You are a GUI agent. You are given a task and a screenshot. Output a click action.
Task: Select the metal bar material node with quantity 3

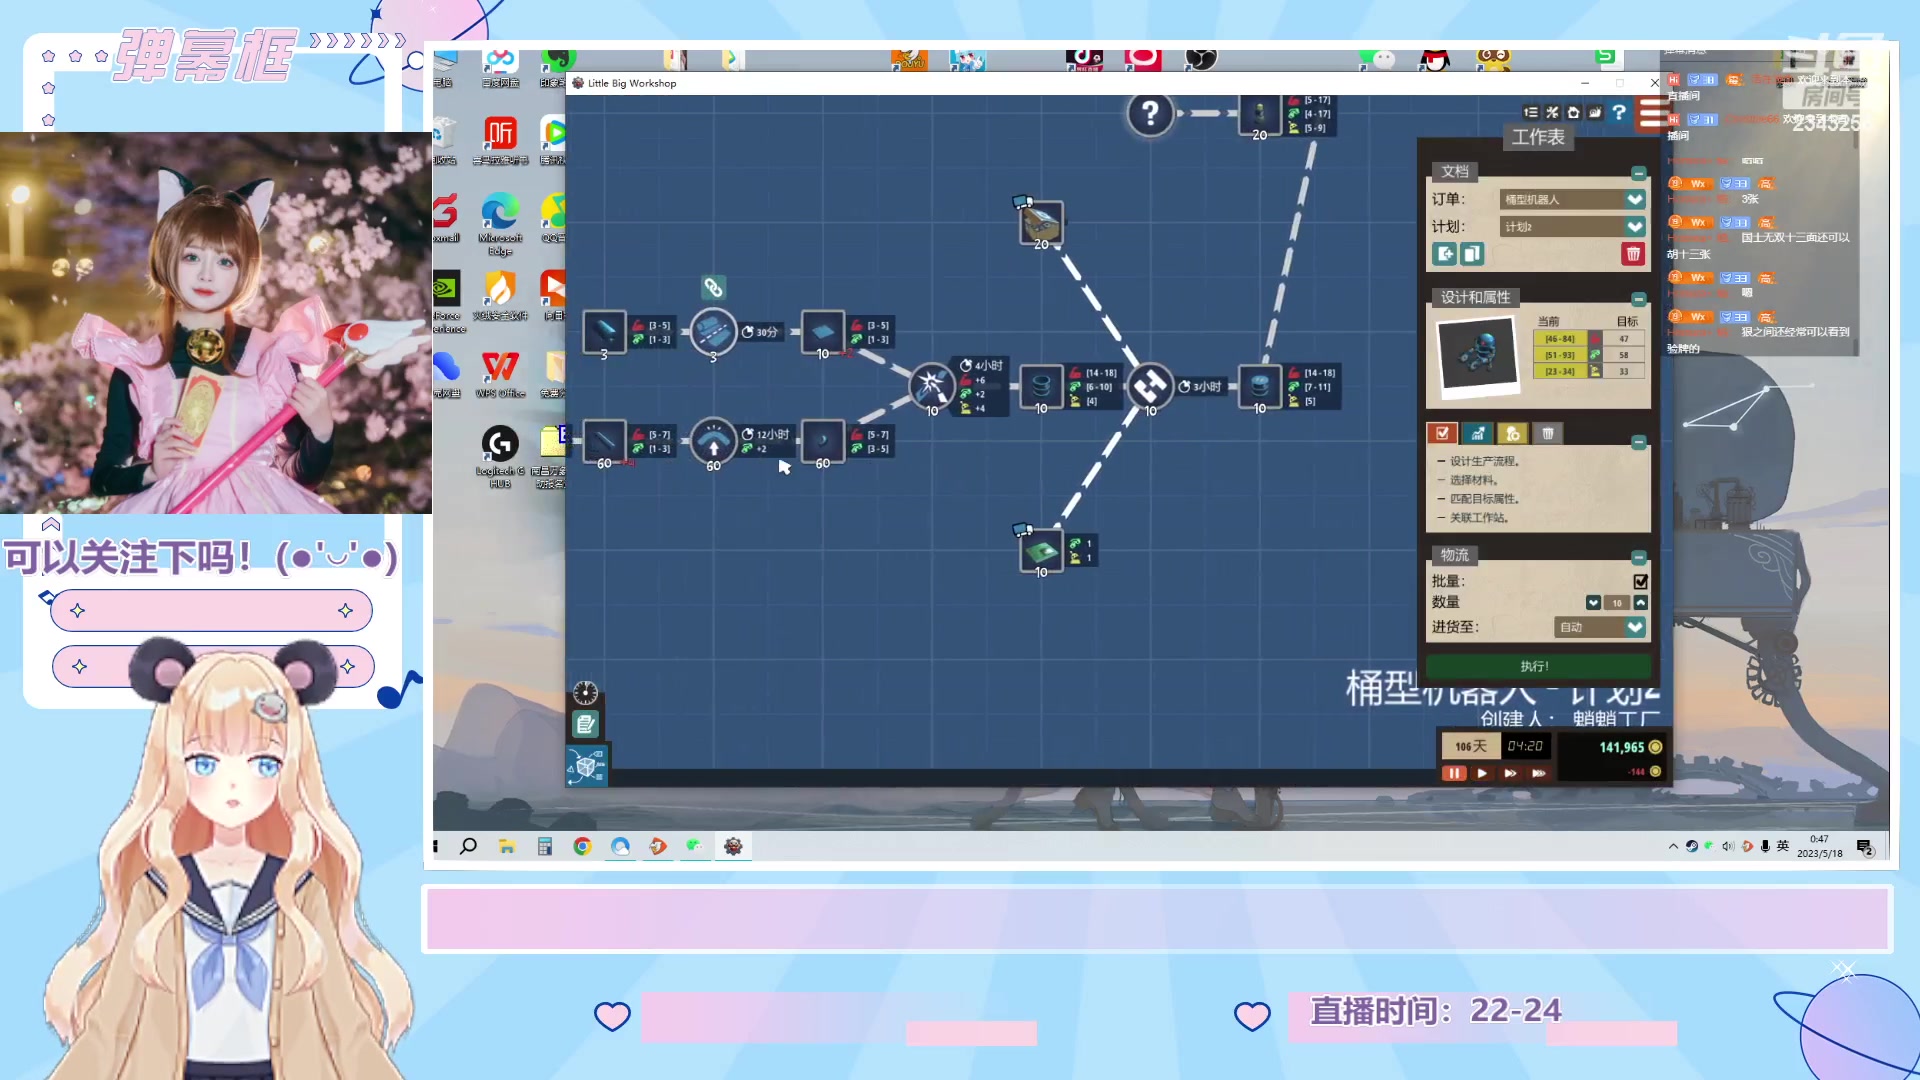pos(604,332)
